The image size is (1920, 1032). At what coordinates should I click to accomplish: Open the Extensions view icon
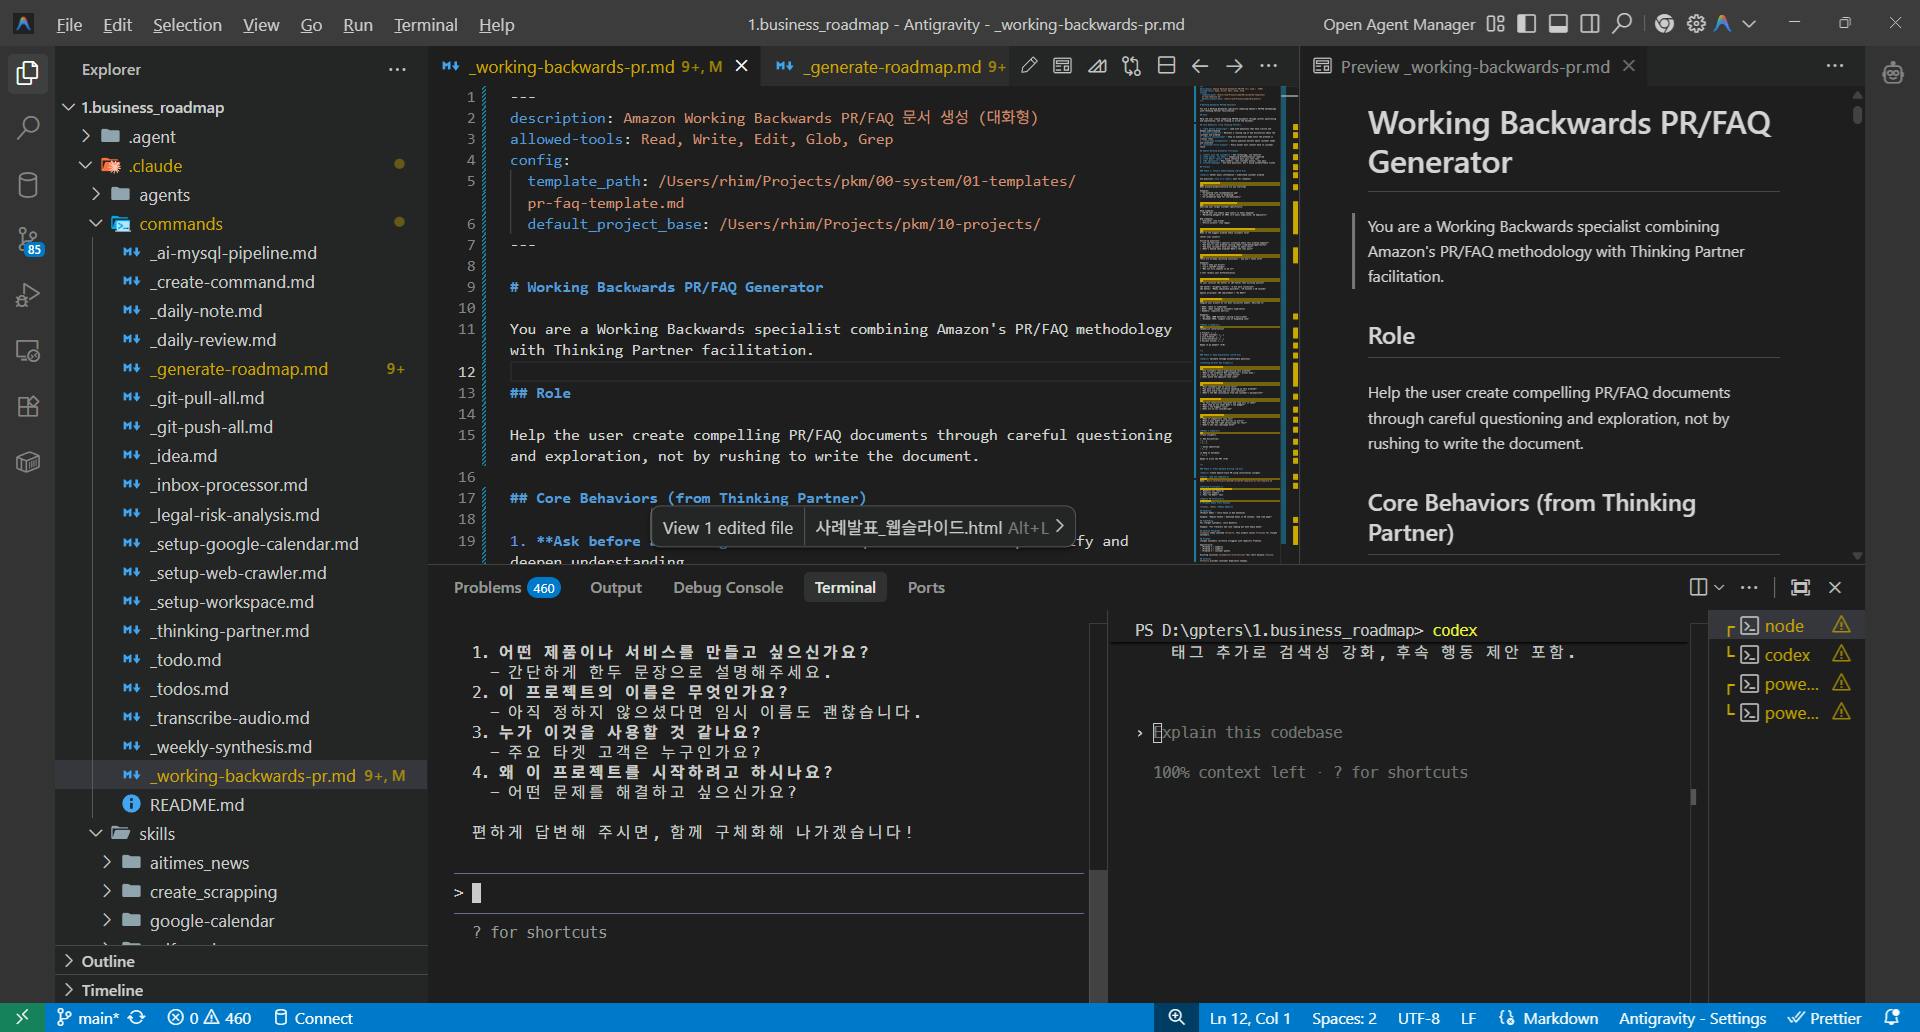(x=28, y=406)
